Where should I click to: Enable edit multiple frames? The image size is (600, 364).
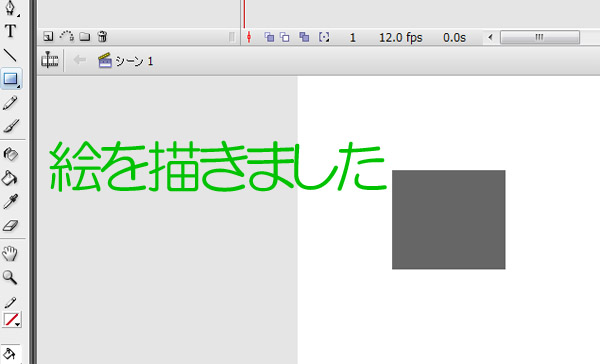pyautogui.click(x=304, y=37)
